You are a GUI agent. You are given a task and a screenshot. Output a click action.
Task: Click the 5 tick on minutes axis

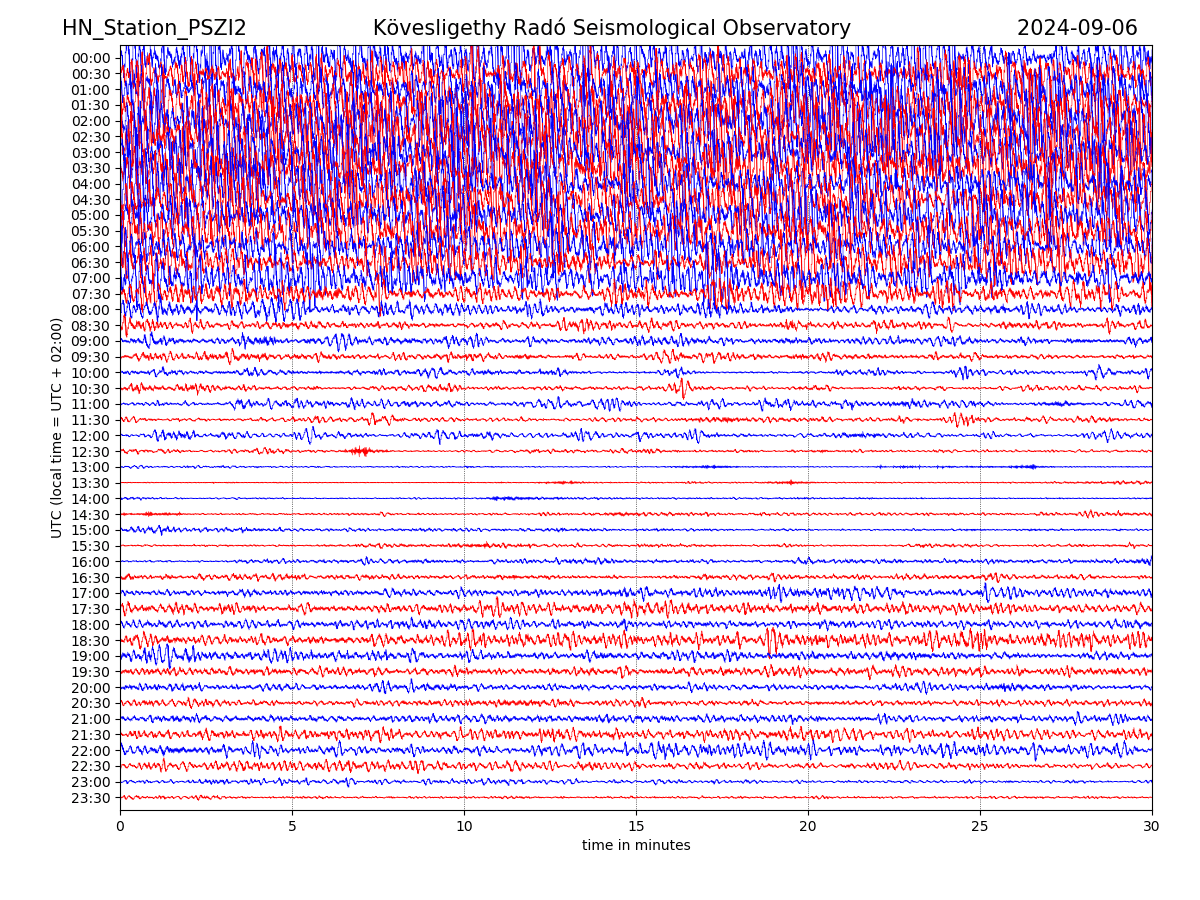pos(292,826)
